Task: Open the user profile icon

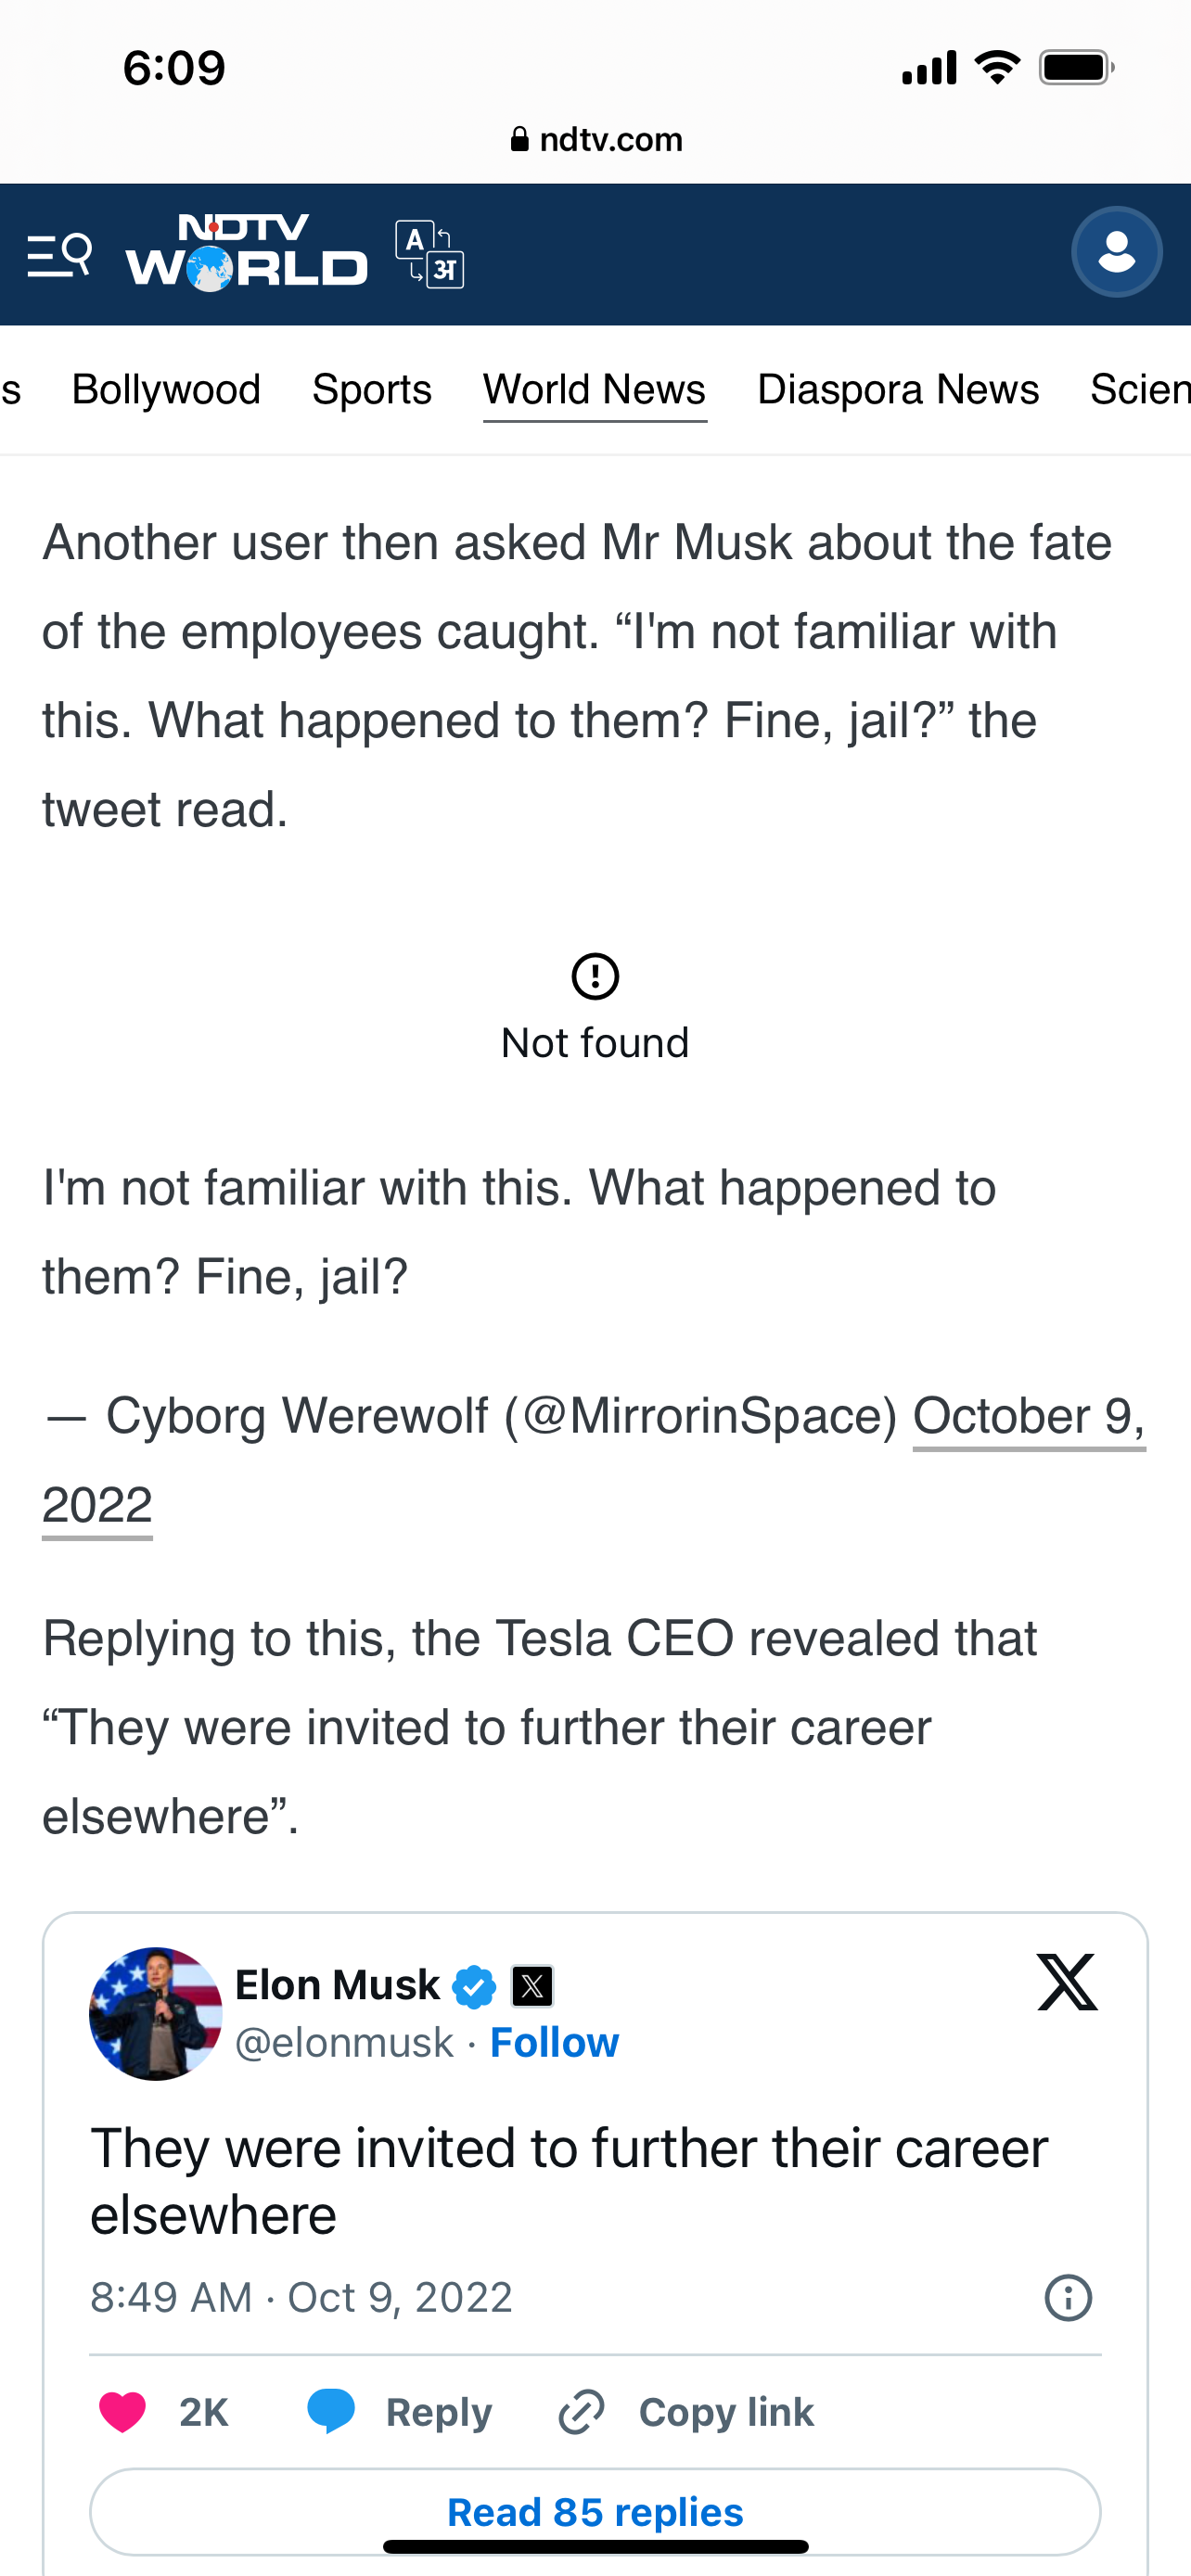Action: click(1116, 252)
